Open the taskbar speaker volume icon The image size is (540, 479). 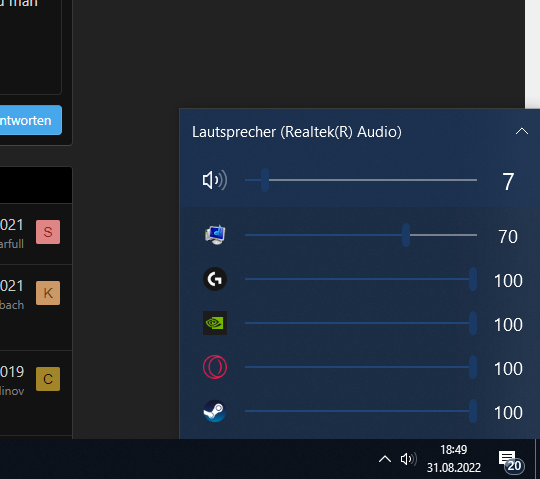[x=408, y=459]
